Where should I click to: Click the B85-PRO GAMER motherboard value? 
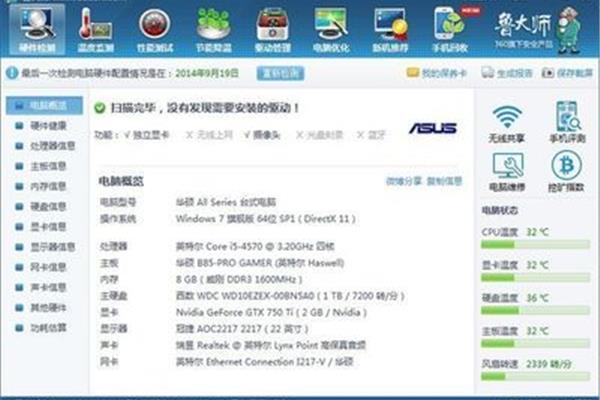coord(260,263)
